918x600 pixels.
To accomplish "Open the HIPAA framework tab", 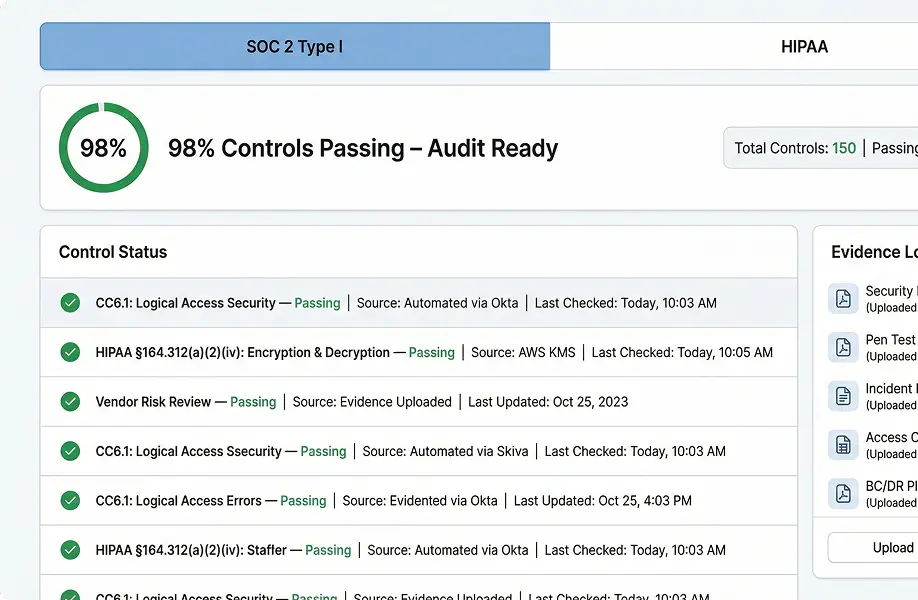I will [803, 47].
